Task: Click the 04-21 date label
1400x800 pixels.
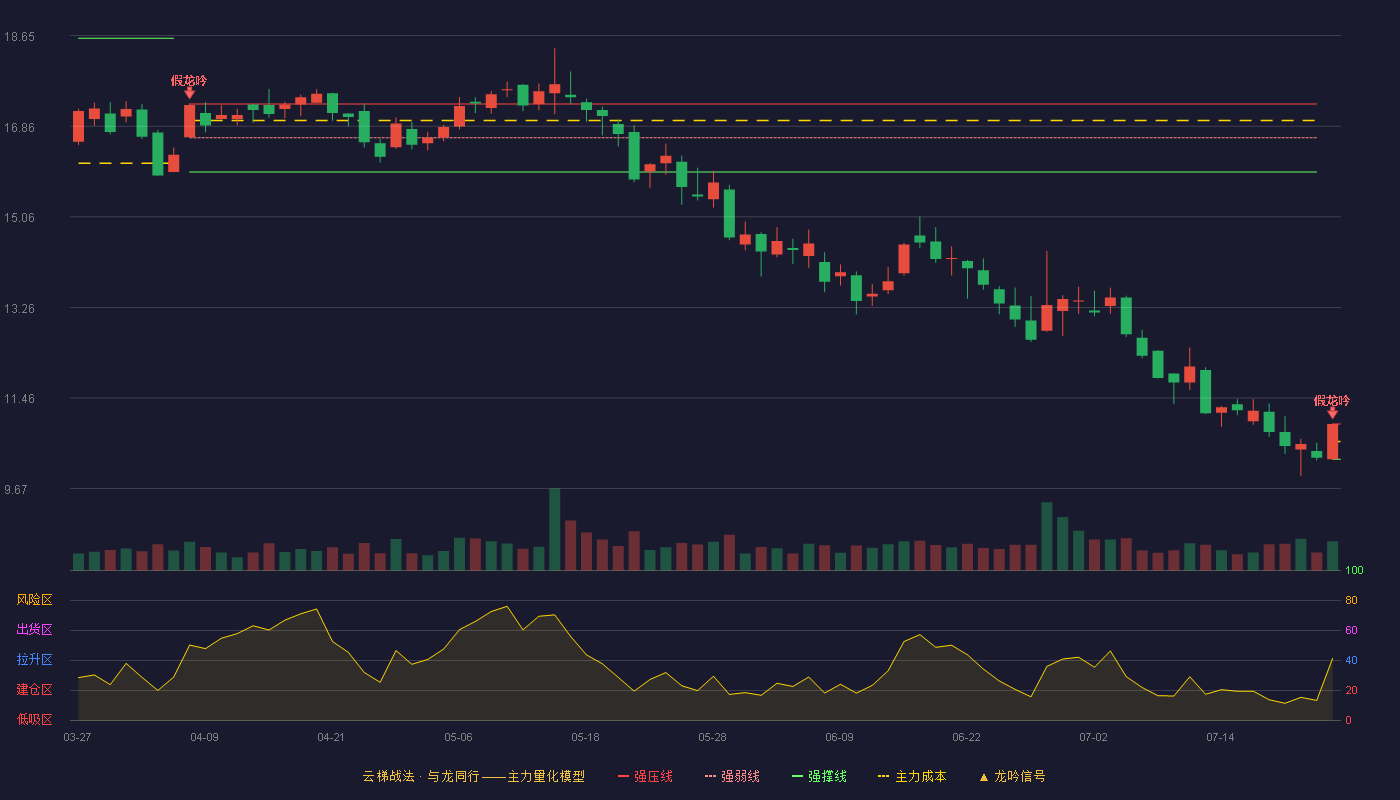Action: coord(331,737)
